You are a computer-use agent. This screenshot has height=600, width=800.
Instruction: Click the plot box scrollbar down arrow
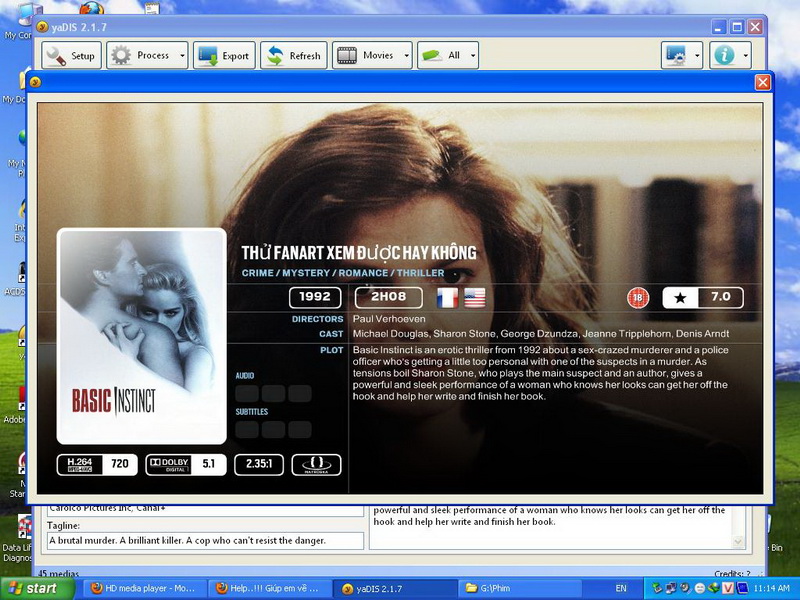[x=738, y=542]
